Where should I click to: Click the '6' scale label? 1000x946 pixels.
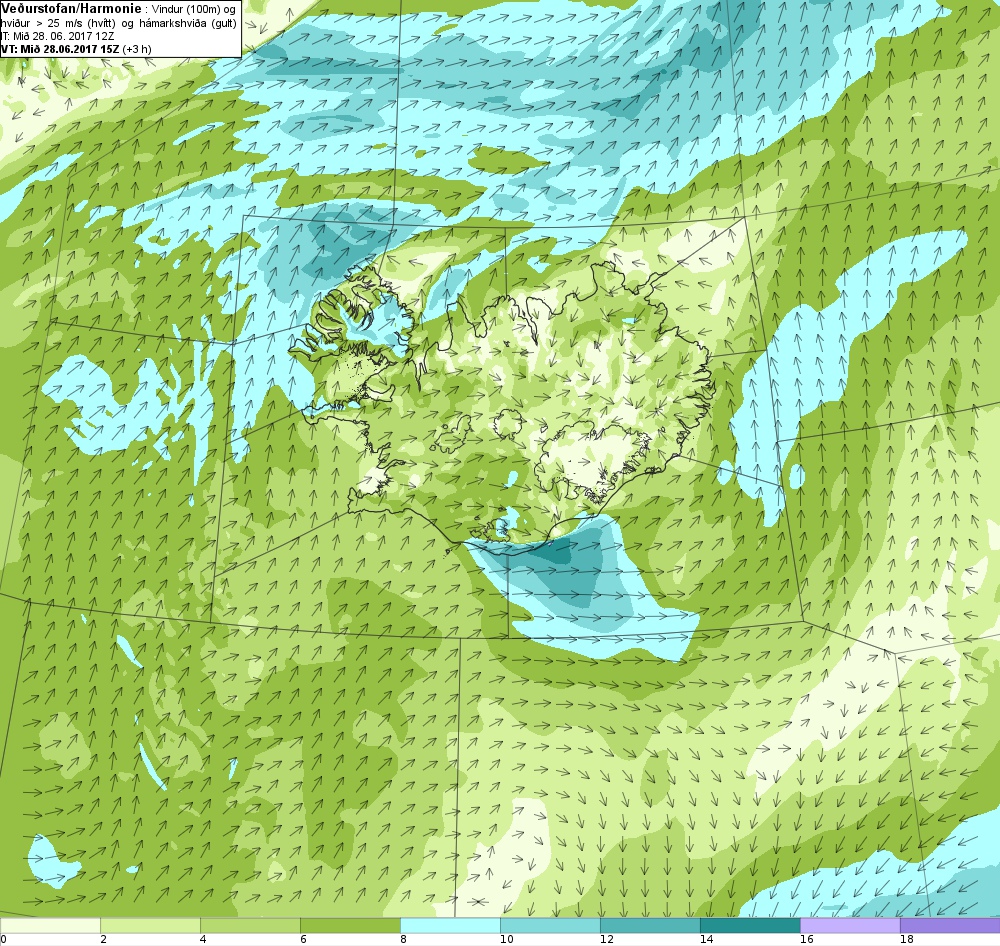tap(304, 939)
